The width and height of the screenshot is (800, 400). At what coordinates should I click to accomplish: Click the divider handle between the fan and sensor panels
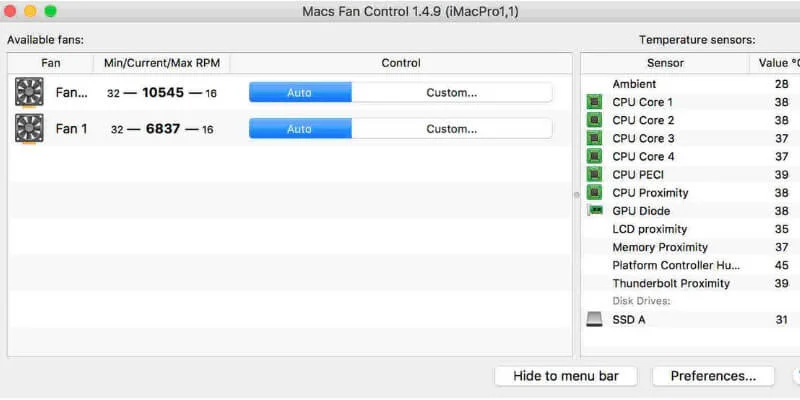[x=577, y=194]
